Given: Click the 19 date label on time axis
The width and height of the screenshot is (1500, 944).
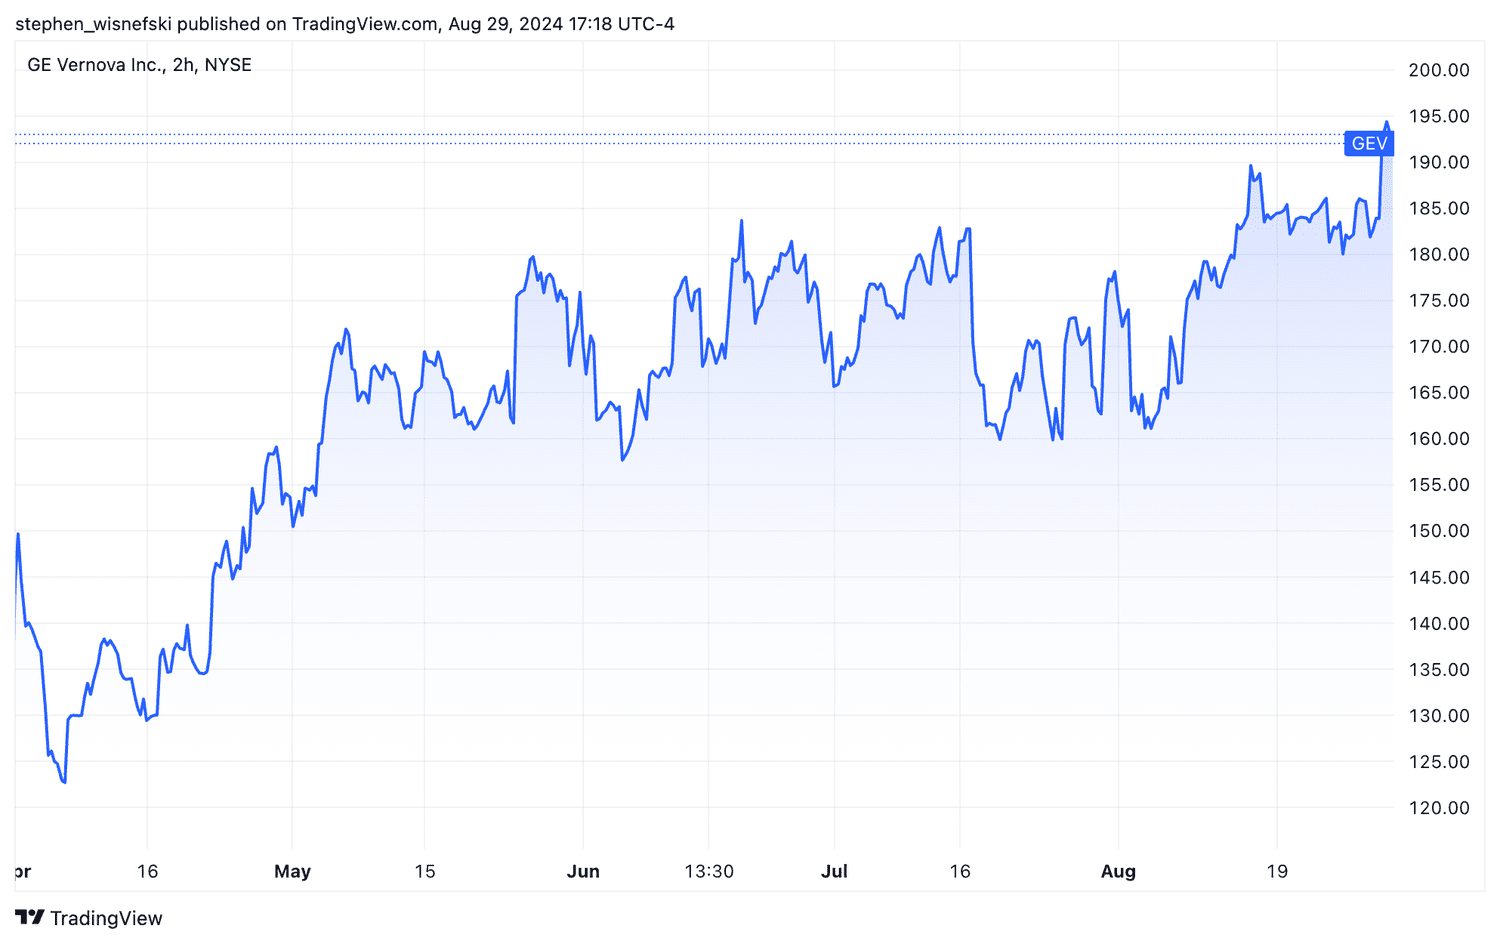Looking at the screenshot, I should pyautogui.click(x=1277, y=871).
